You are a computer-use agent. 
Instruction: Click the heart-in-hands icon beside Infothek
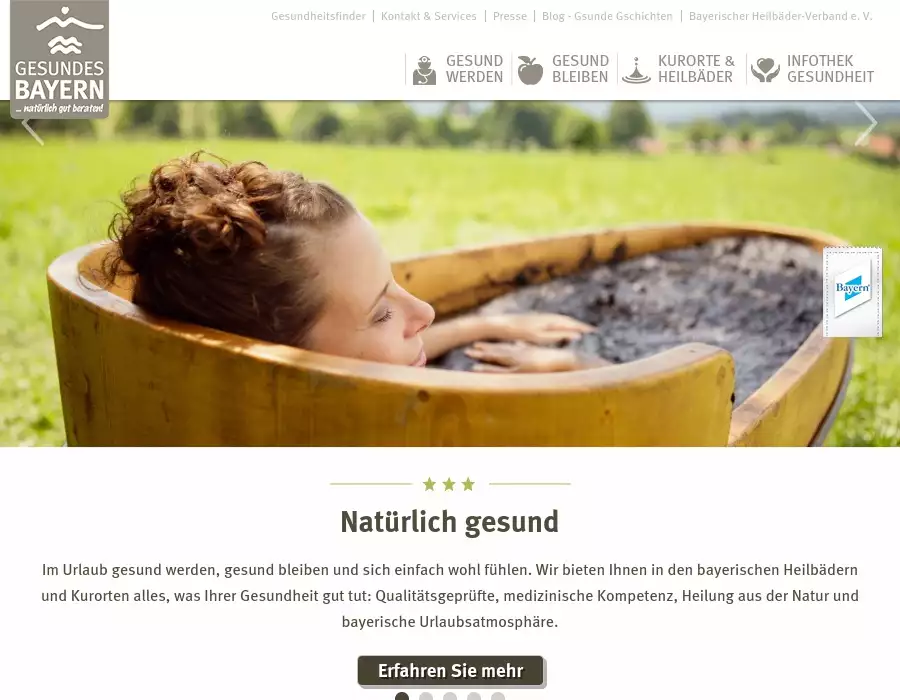coord(765,70)
